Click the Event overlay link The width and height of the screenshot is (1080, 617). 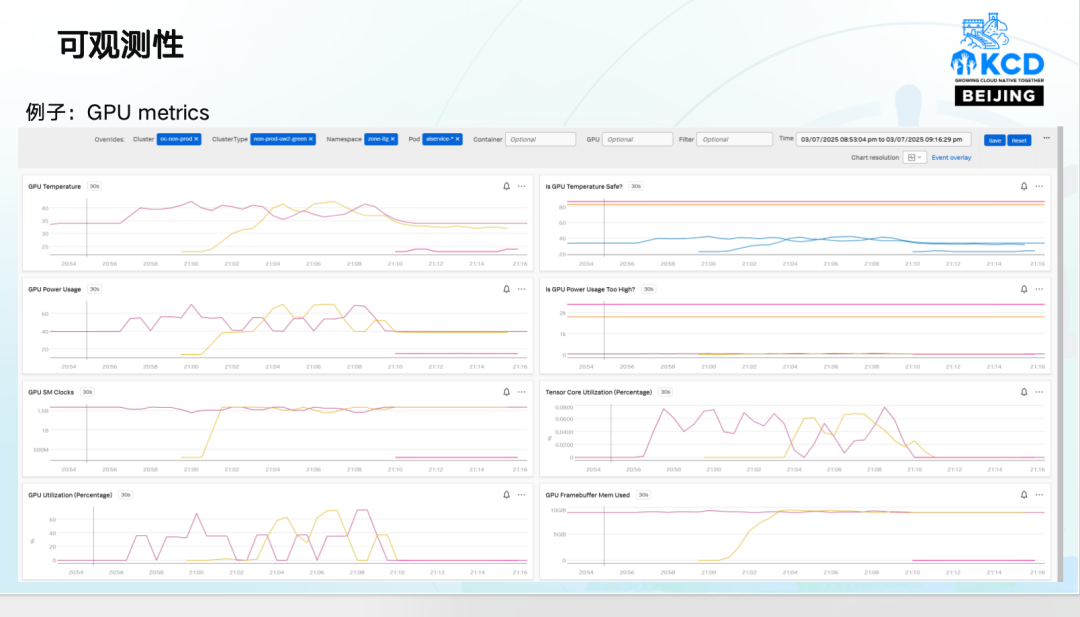click(951, 158)
